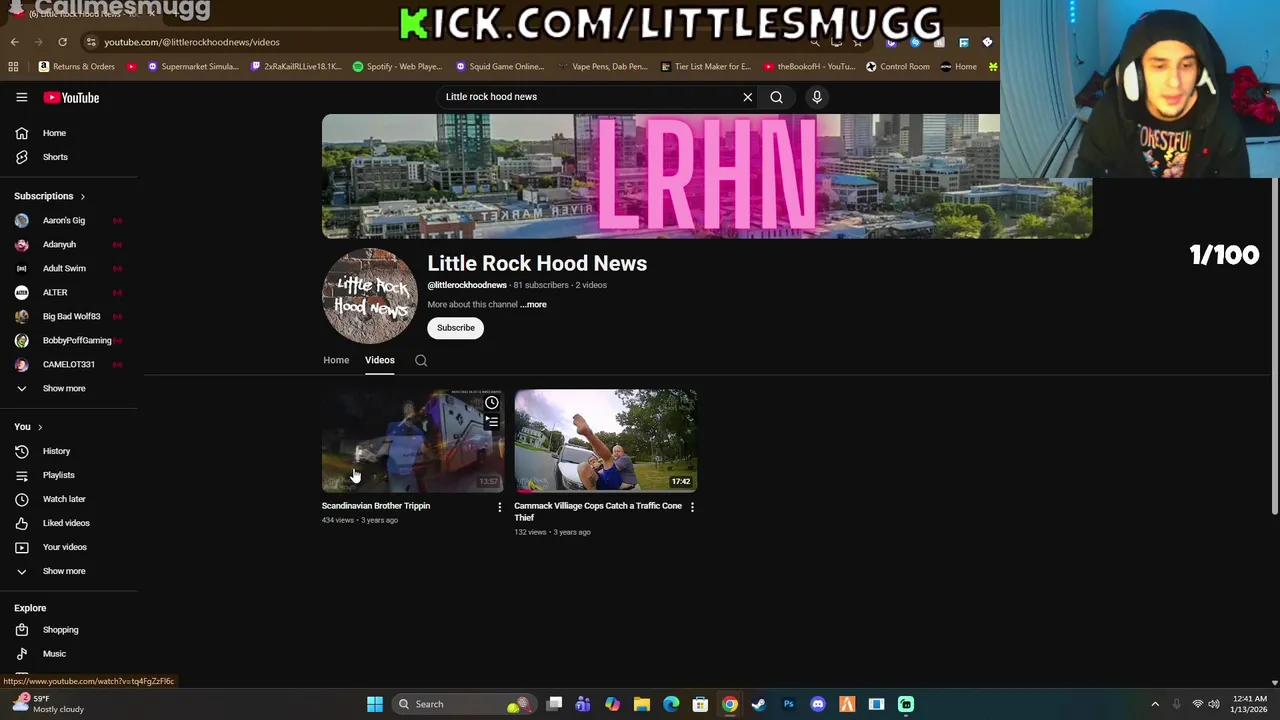Open the Windows Start menu
This screenshot has width=1280, height=720.
tap(375, 704)
